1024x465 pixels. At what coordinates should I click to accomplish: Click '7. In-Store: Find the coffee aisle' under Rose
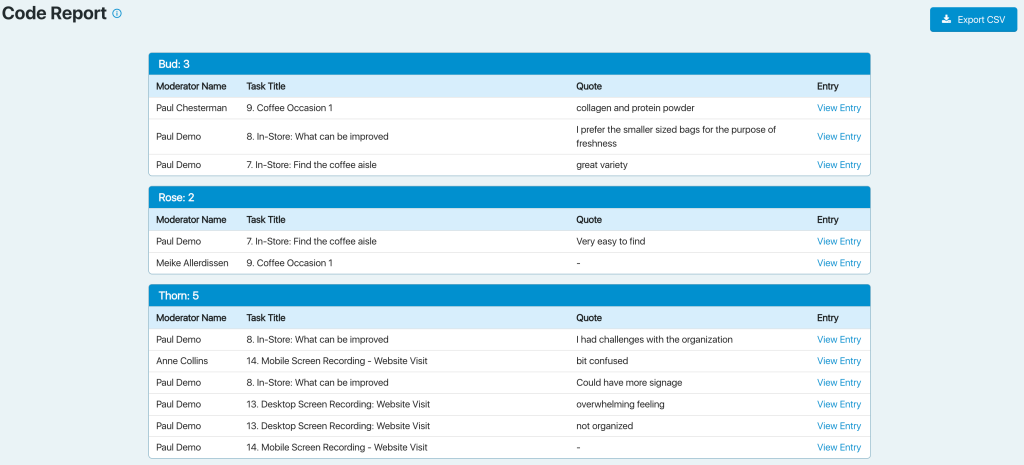click(312, 241)
